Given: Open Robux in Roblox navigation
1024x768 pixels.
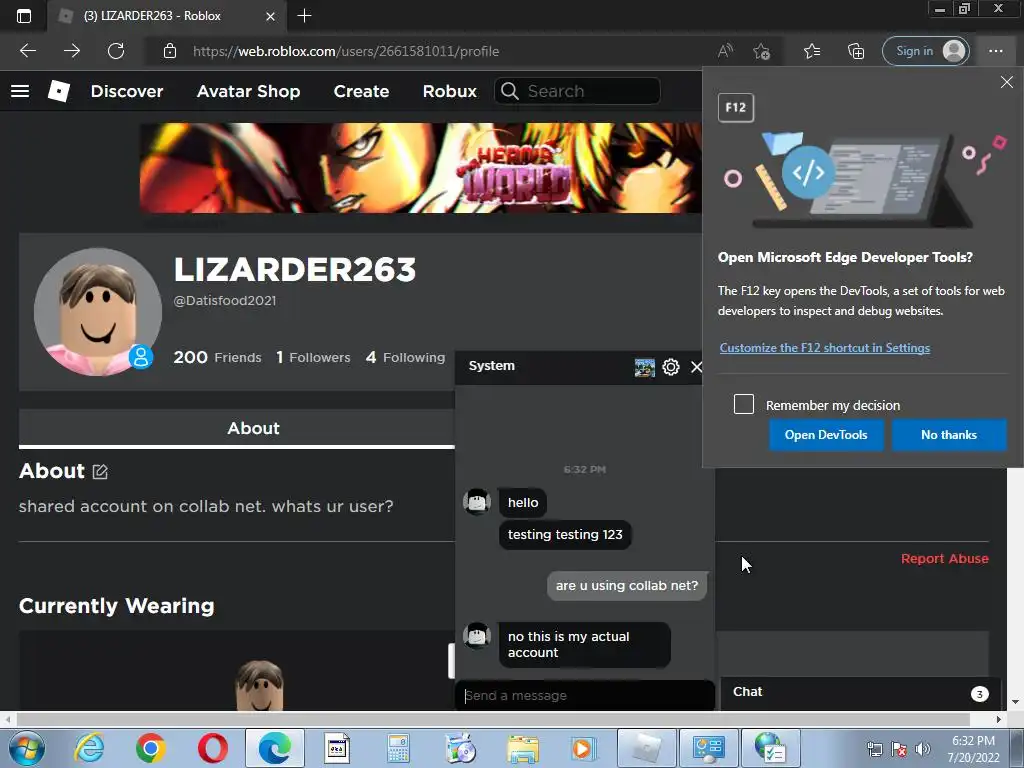Looking at the screenshot, I should [x=449, y=91].
